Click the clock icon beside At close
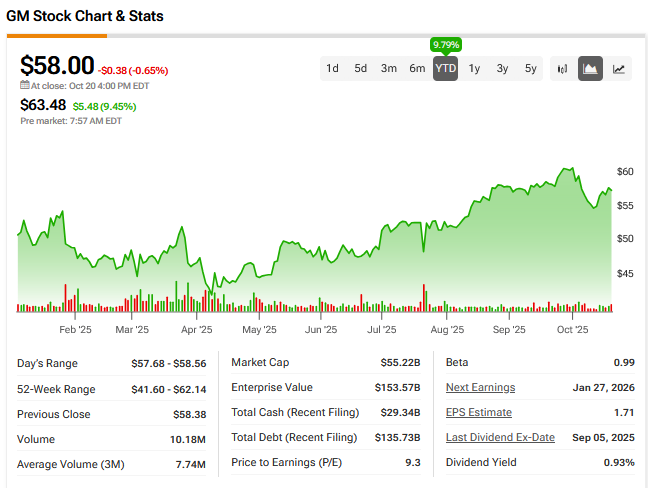The image size is (648, 488). (x=25, y=86)
